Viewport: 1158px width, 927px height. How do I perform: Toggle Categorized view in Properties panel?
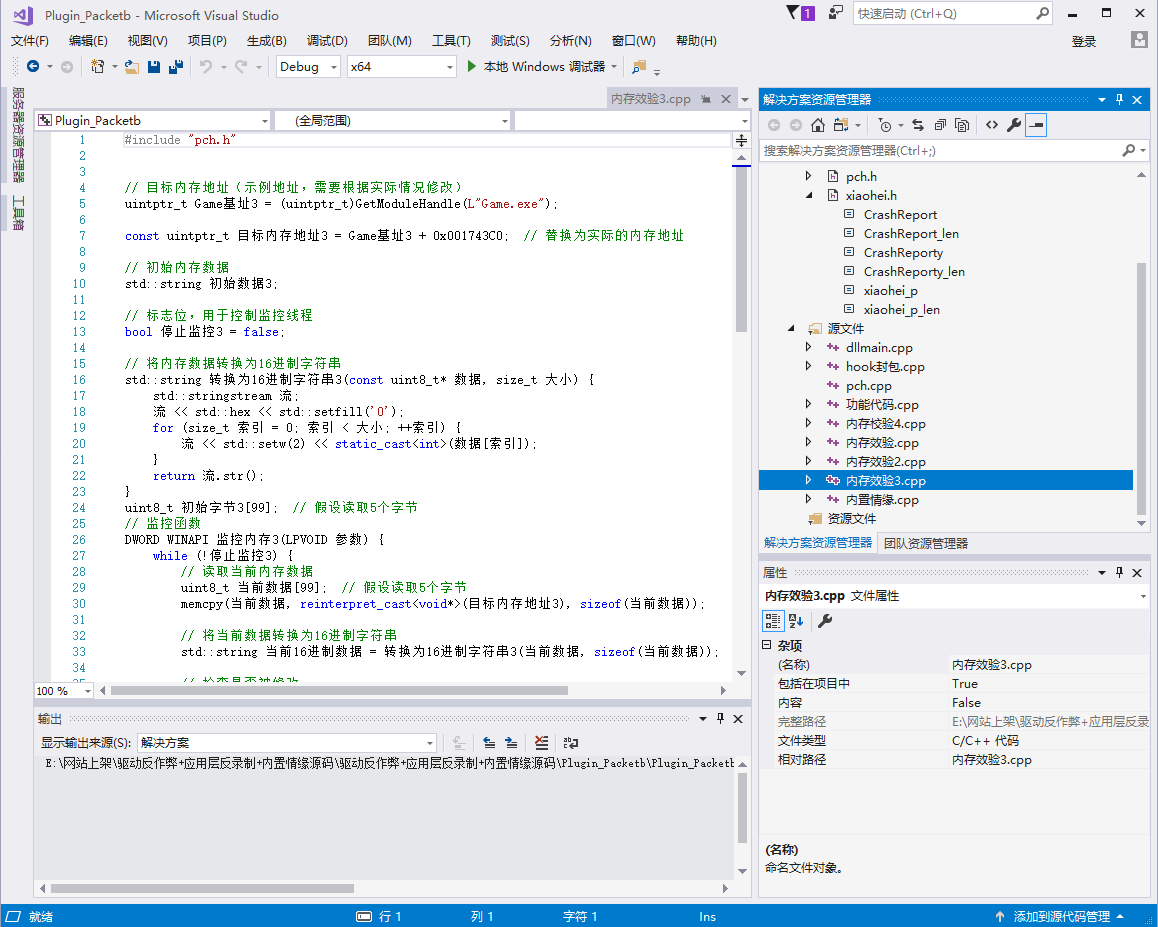click(x=772, y=621)
